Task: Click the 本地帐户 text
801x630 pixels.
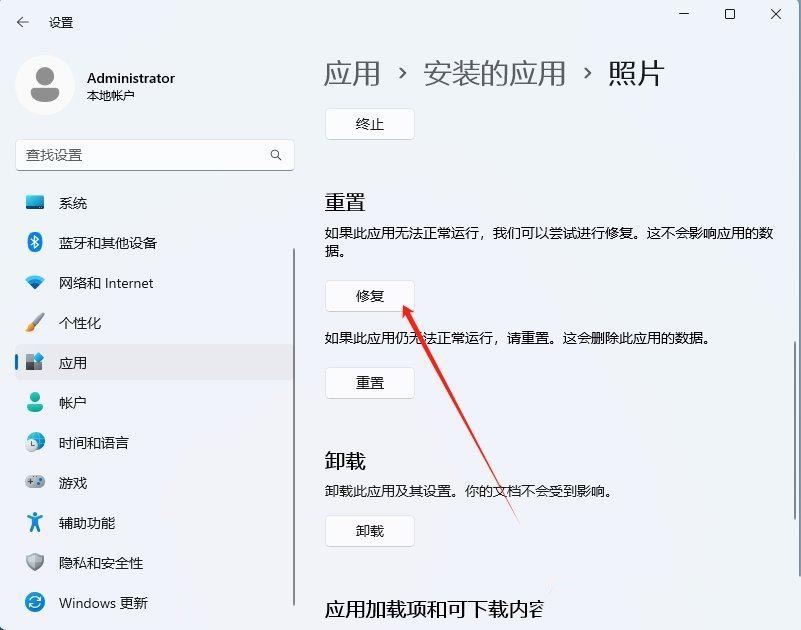Action: [x=111, y=96]
